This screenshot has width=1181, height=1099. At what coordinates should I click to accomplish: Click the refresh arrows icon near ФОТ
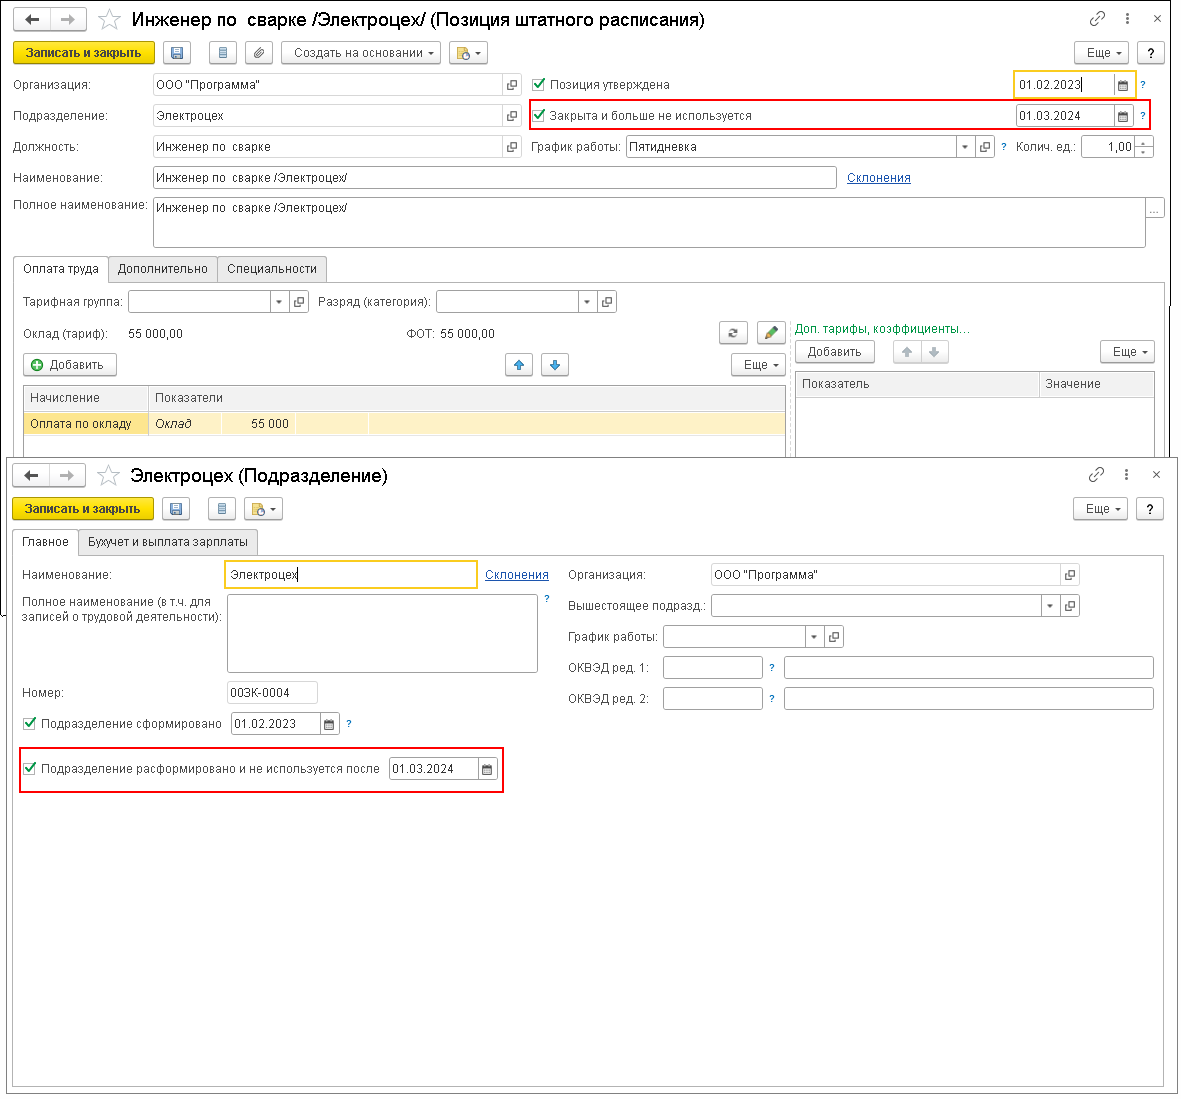point(733,332)
